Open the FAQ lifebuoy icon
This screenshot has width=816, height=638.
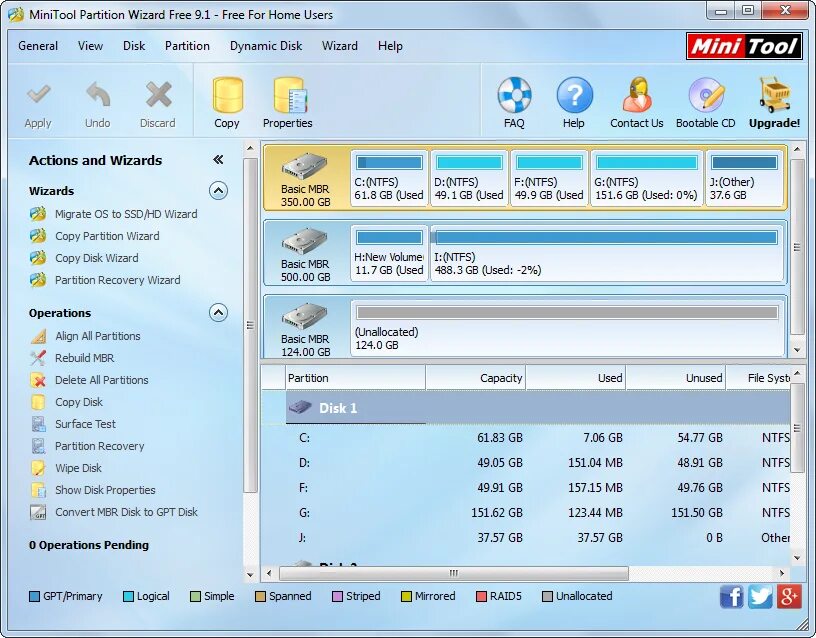(x=514, y=95)
